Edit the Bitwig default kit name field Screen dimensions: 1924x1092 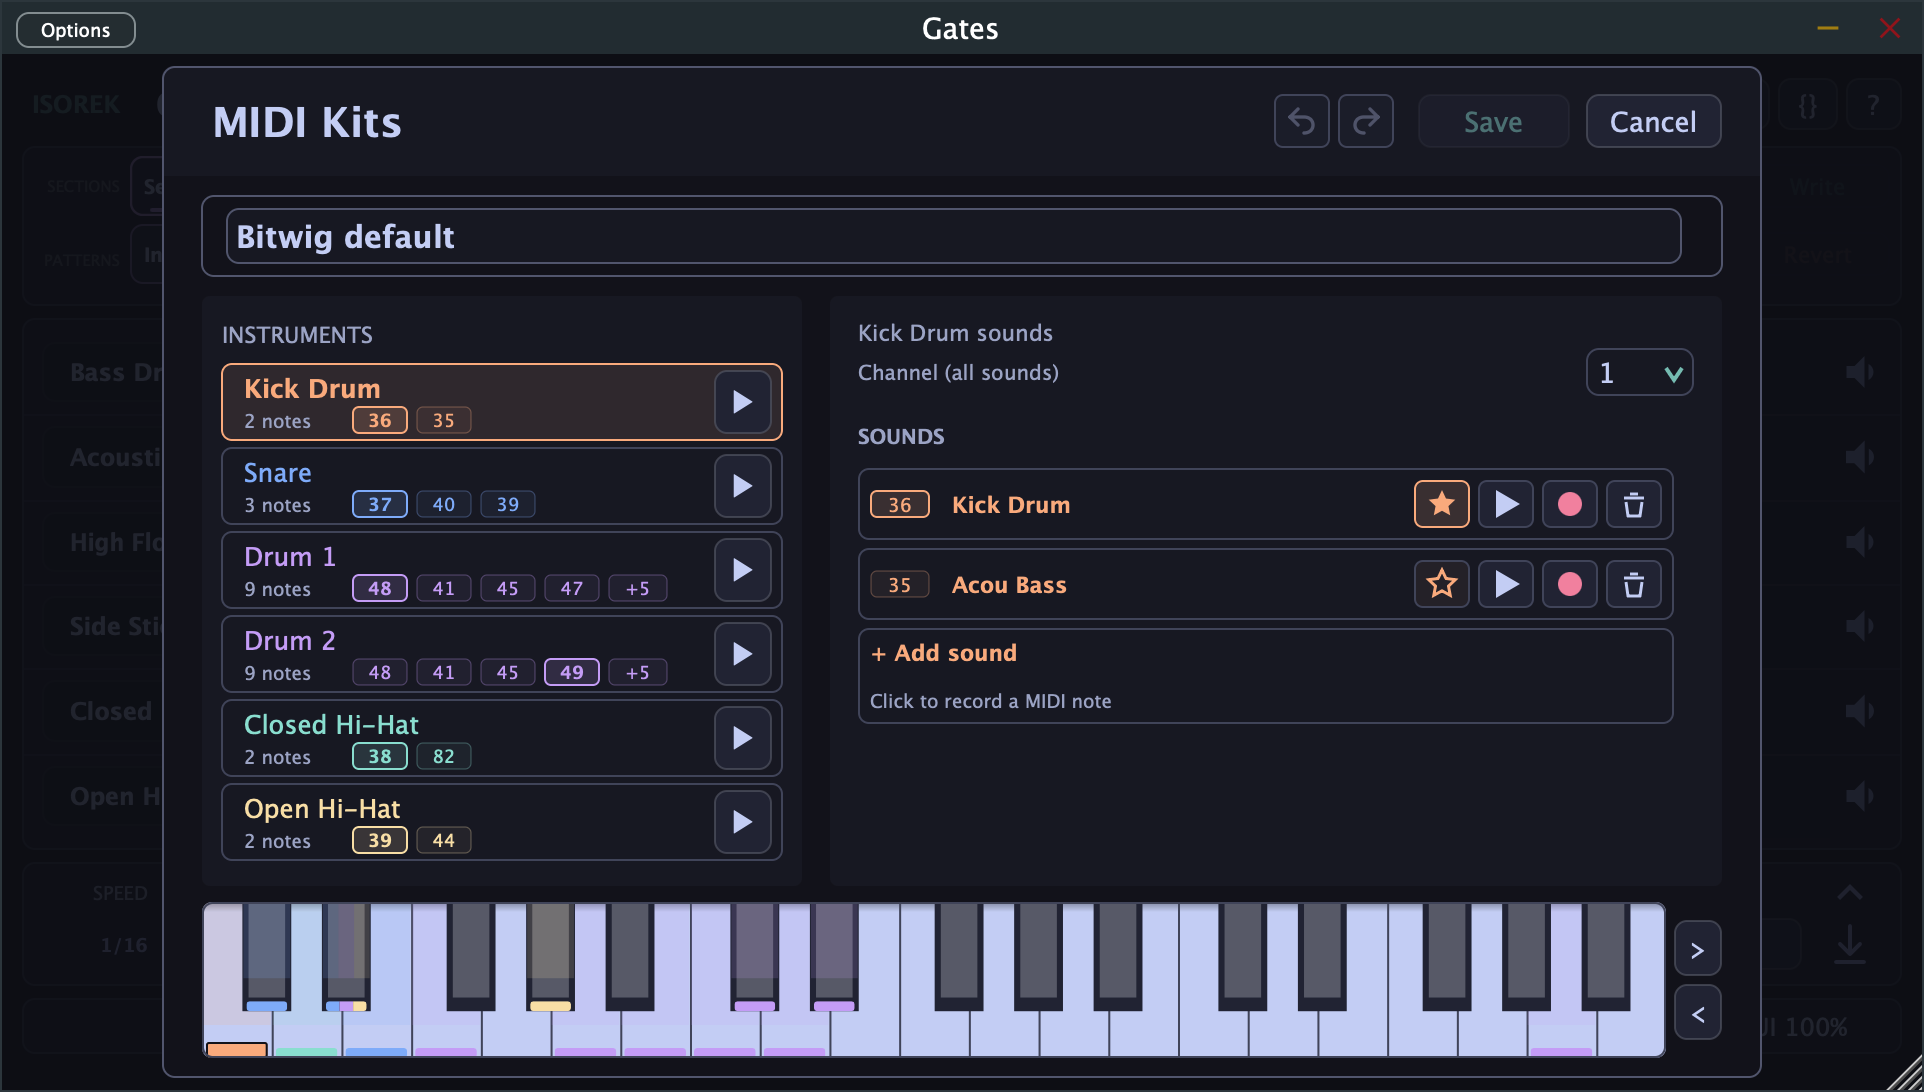tap(953, 237)
